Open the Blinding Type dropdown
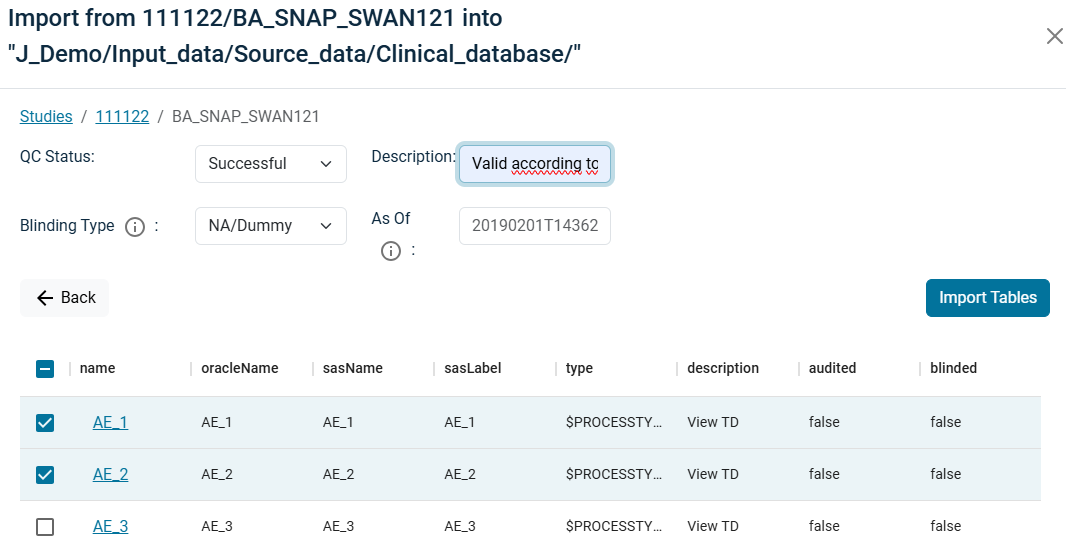The width and height of the screenshot is (1066, 549). pos(270,226)
